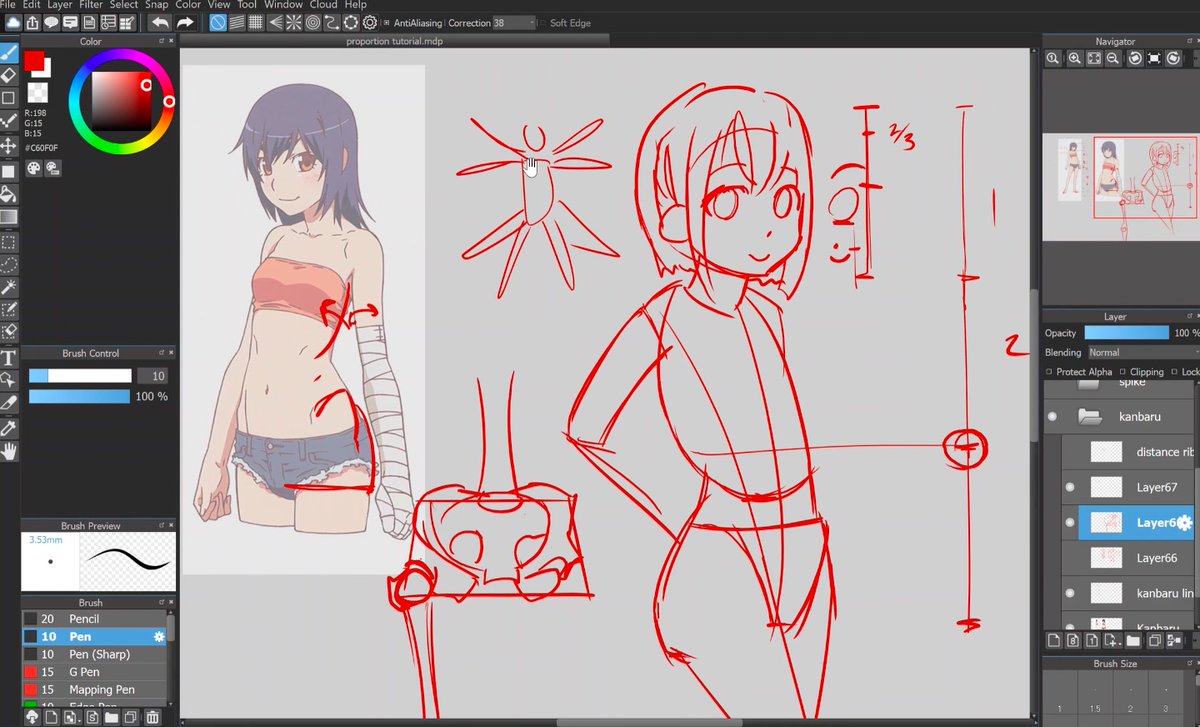Open the Layer menu

(59, 5)
